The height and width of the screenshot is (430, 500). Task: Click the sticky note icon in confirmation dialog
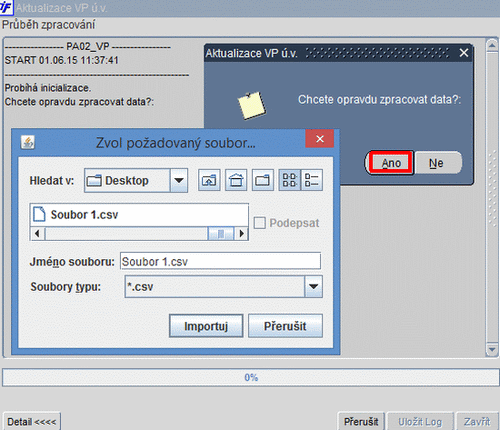click(x=252, y=105)
